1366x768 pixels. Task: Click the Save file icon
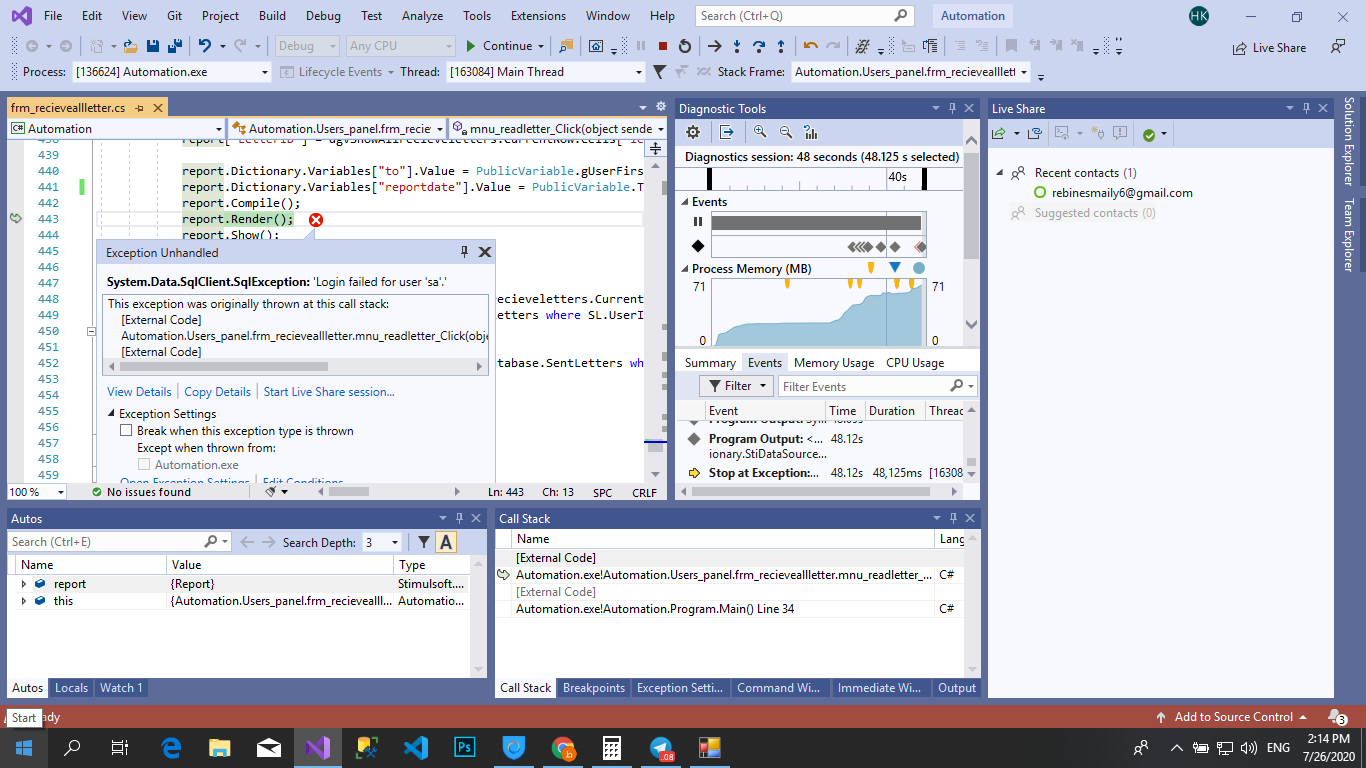[x=152, y=46]
